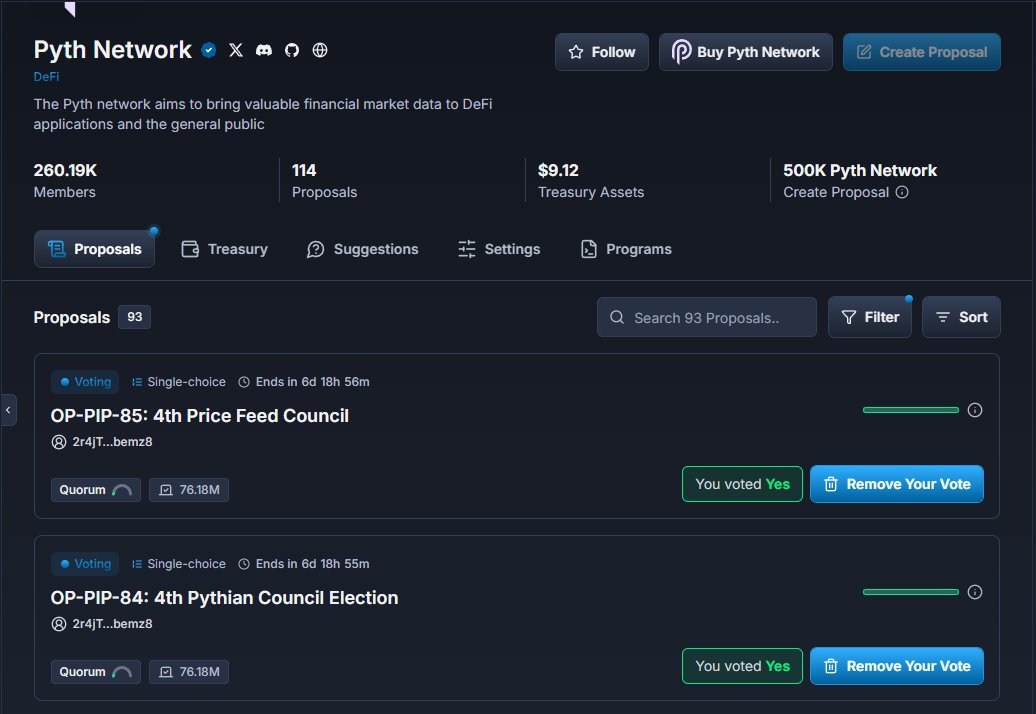Screen dimensions: 1036x714
Task: Open the Pyth Network X (Twitter) link icon
Action: [236, 50]
